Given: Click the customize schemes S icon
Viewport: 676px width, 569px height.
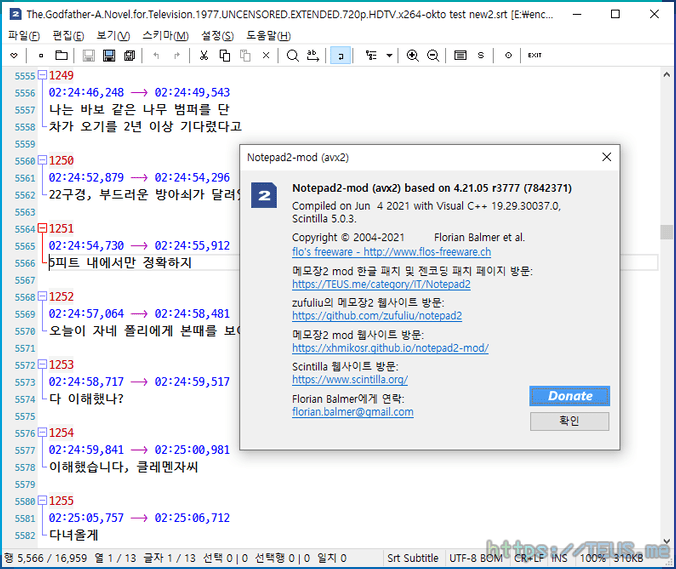Looking at the screenshot, I should [x=481, y=55].
